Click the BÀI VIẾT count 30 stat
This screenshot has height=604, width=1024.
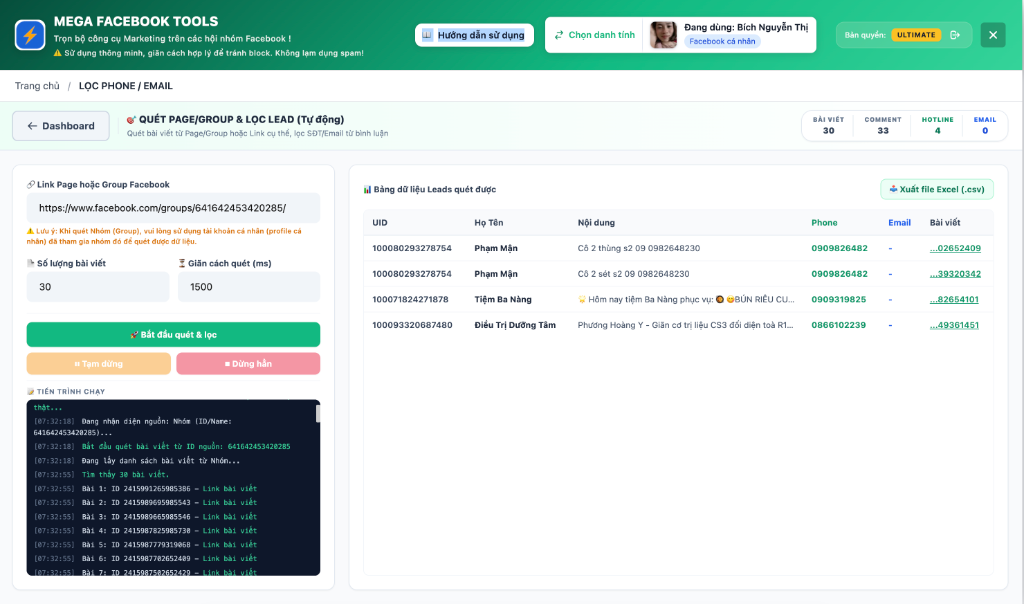[x=828, y=125]
